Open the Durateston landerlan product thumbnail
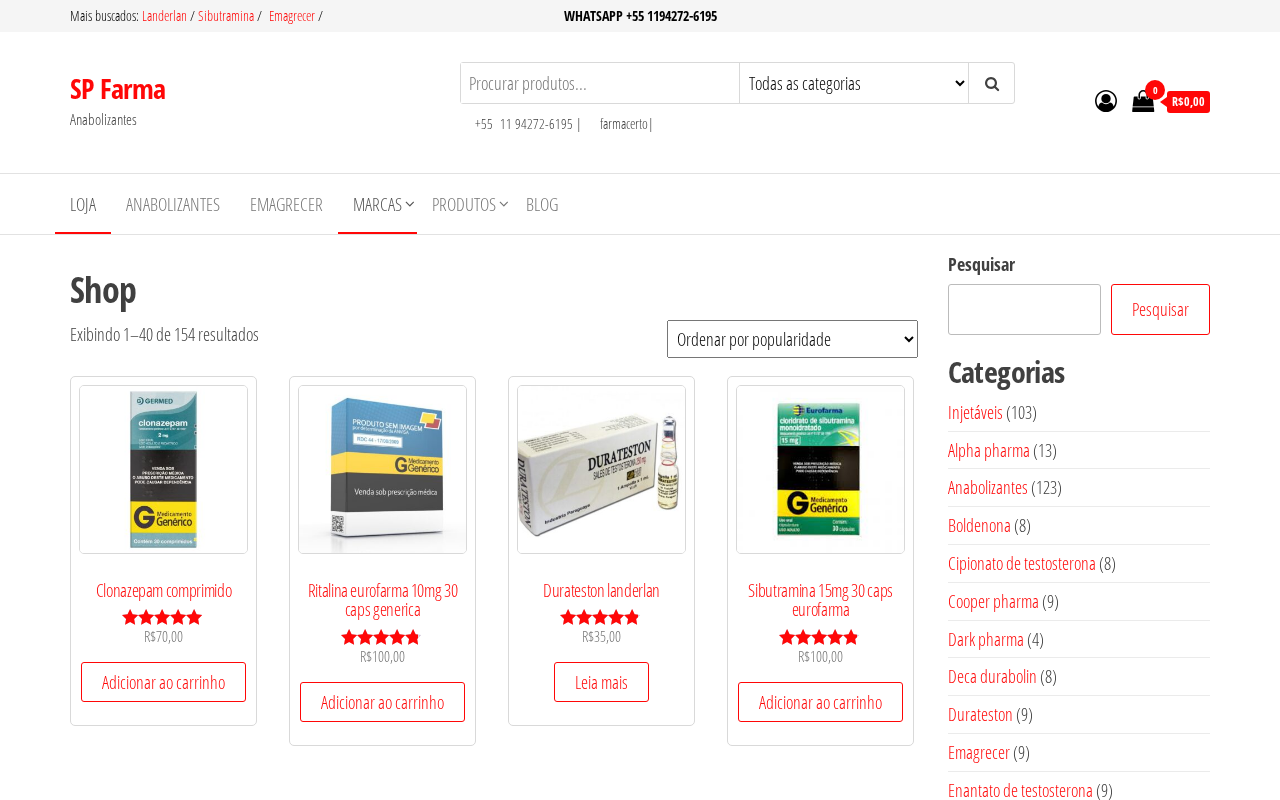Screen dimensions: 1280x800 (x=601, y=469)
